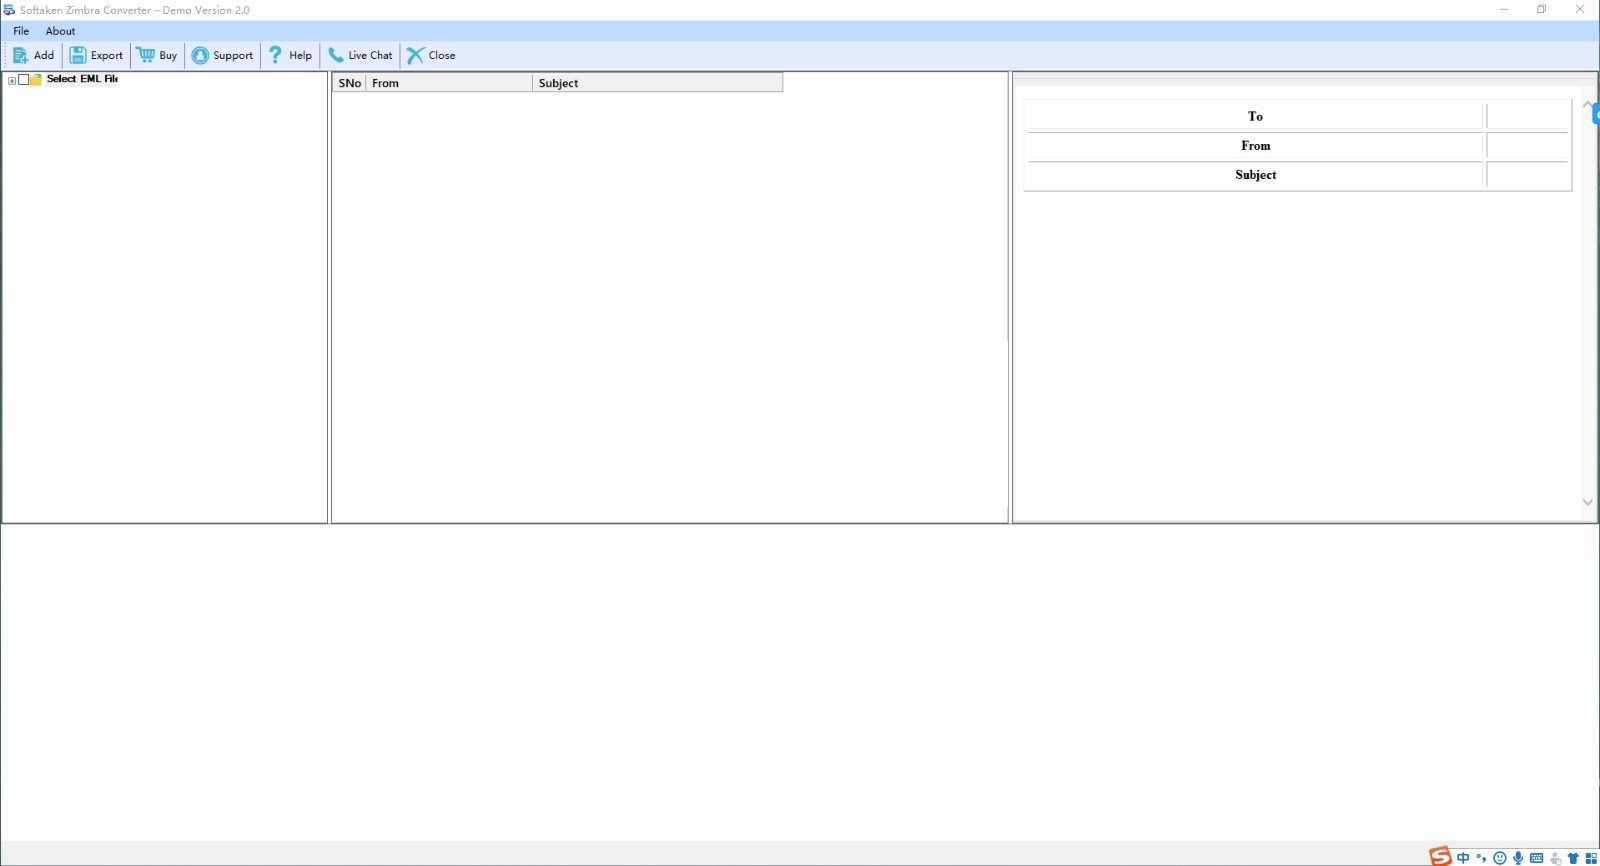Click the Close toolbar button
The height and width of the screenshot is (866, 1600).
tap(431, 55)
